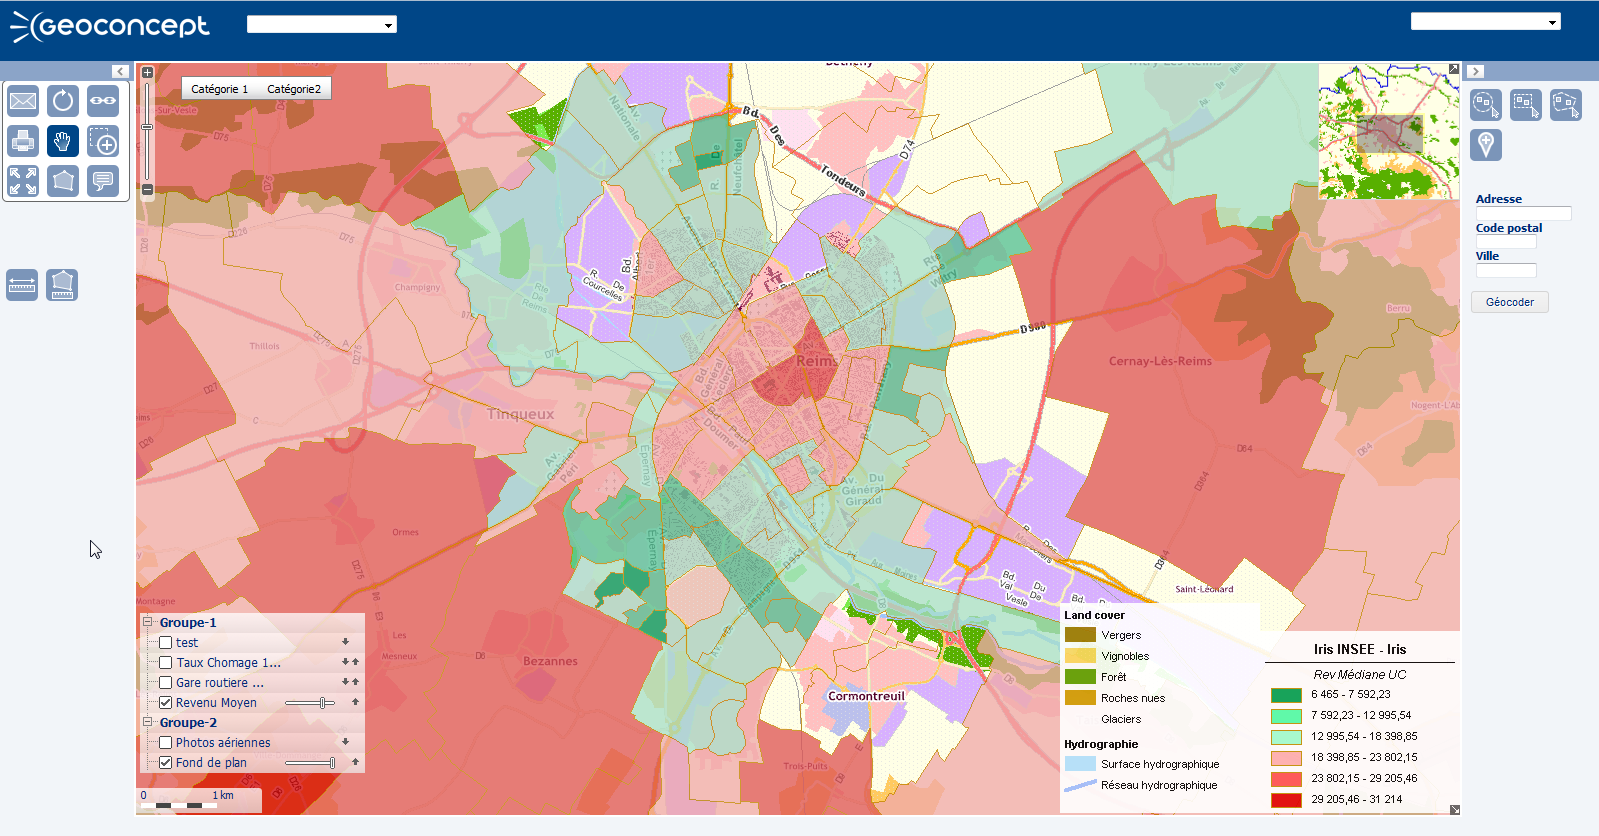
Task: Collapse the Groupe-1 tree node
Action: click(148, 622)
